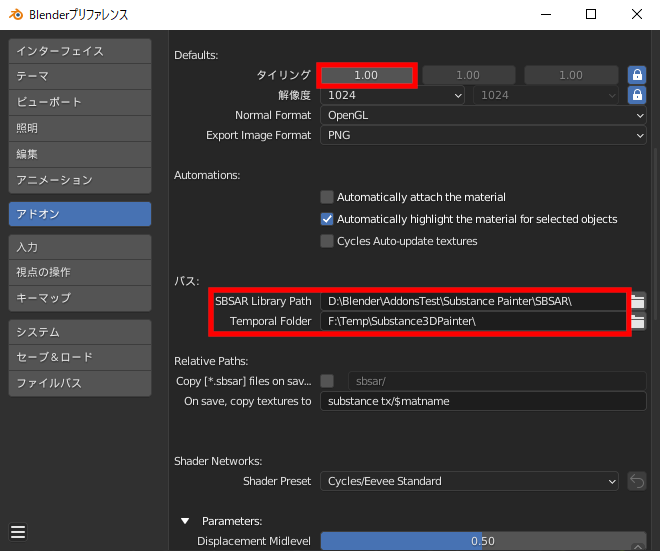Open the 視点の操作 preferences tab
Screen dimensions: 660x551
[x=80, y=273]
